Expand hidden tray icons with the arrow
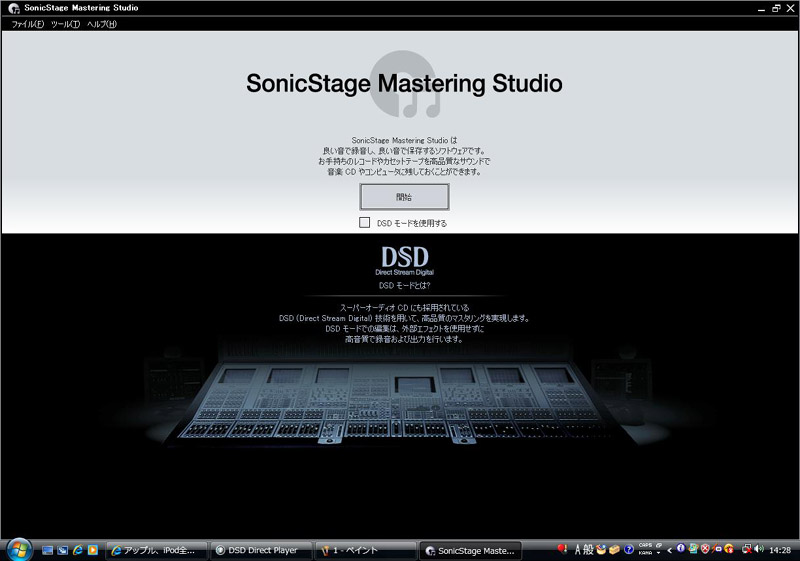Viewport: 800px width, 561px height. pos(669,550)
